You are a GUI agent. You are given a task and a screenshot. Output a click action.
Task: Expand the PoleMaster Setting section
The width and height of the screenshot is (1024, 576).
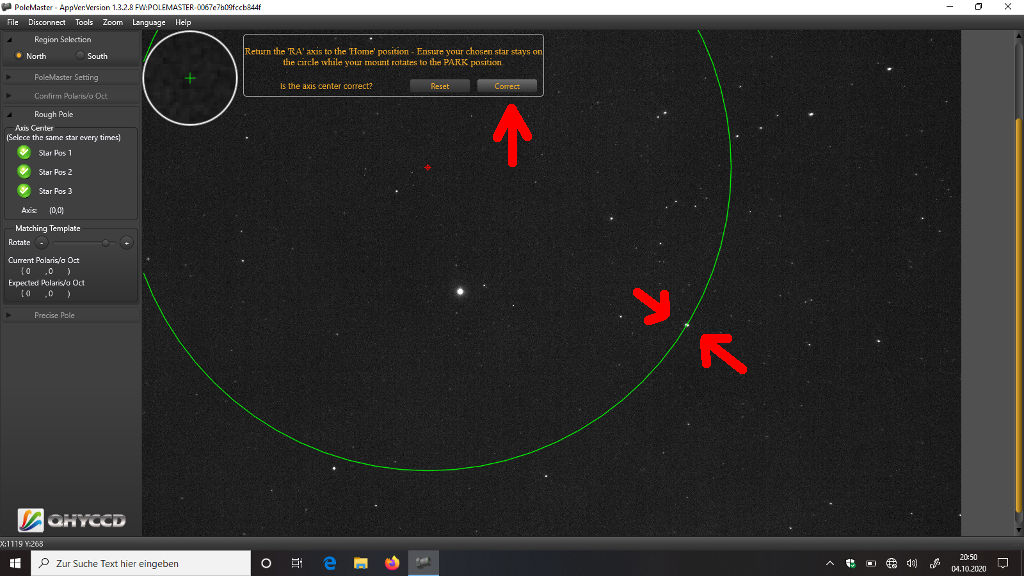66,77
